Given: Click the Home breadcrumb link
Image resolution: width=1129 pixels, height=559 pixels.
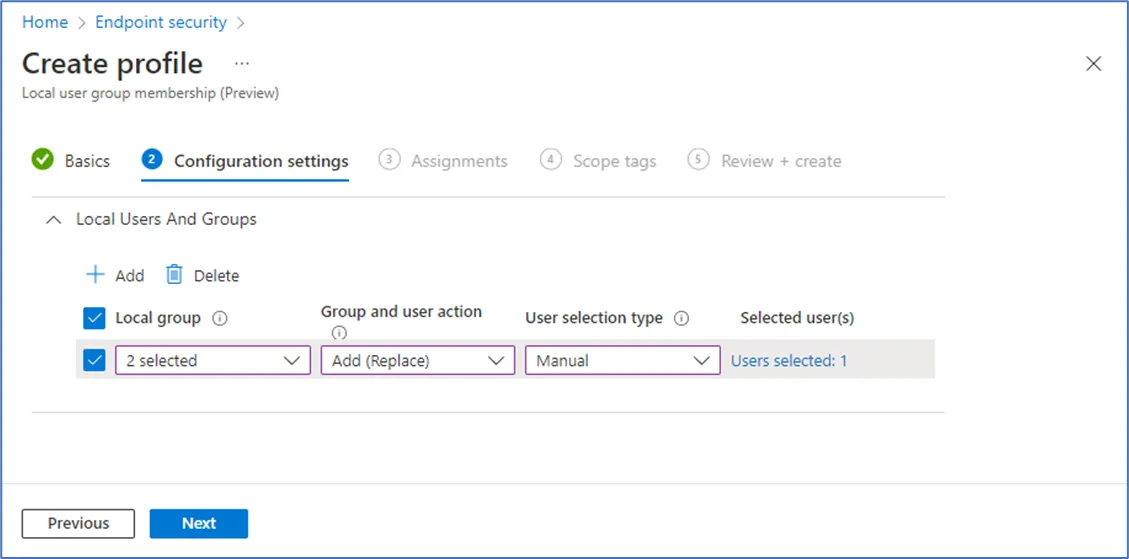Looking at the screenshot, I should tap(45, 22).
